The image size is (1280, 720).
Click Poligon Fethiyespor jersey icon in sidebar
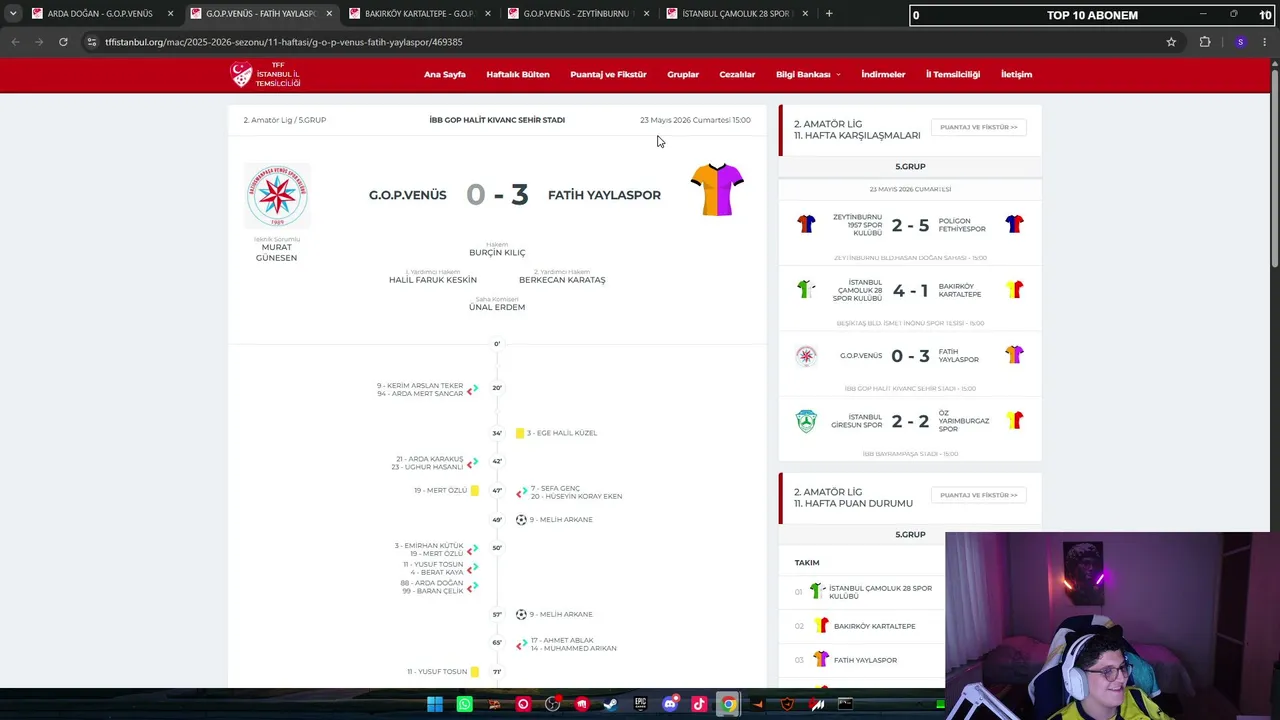coord(1014,224)
